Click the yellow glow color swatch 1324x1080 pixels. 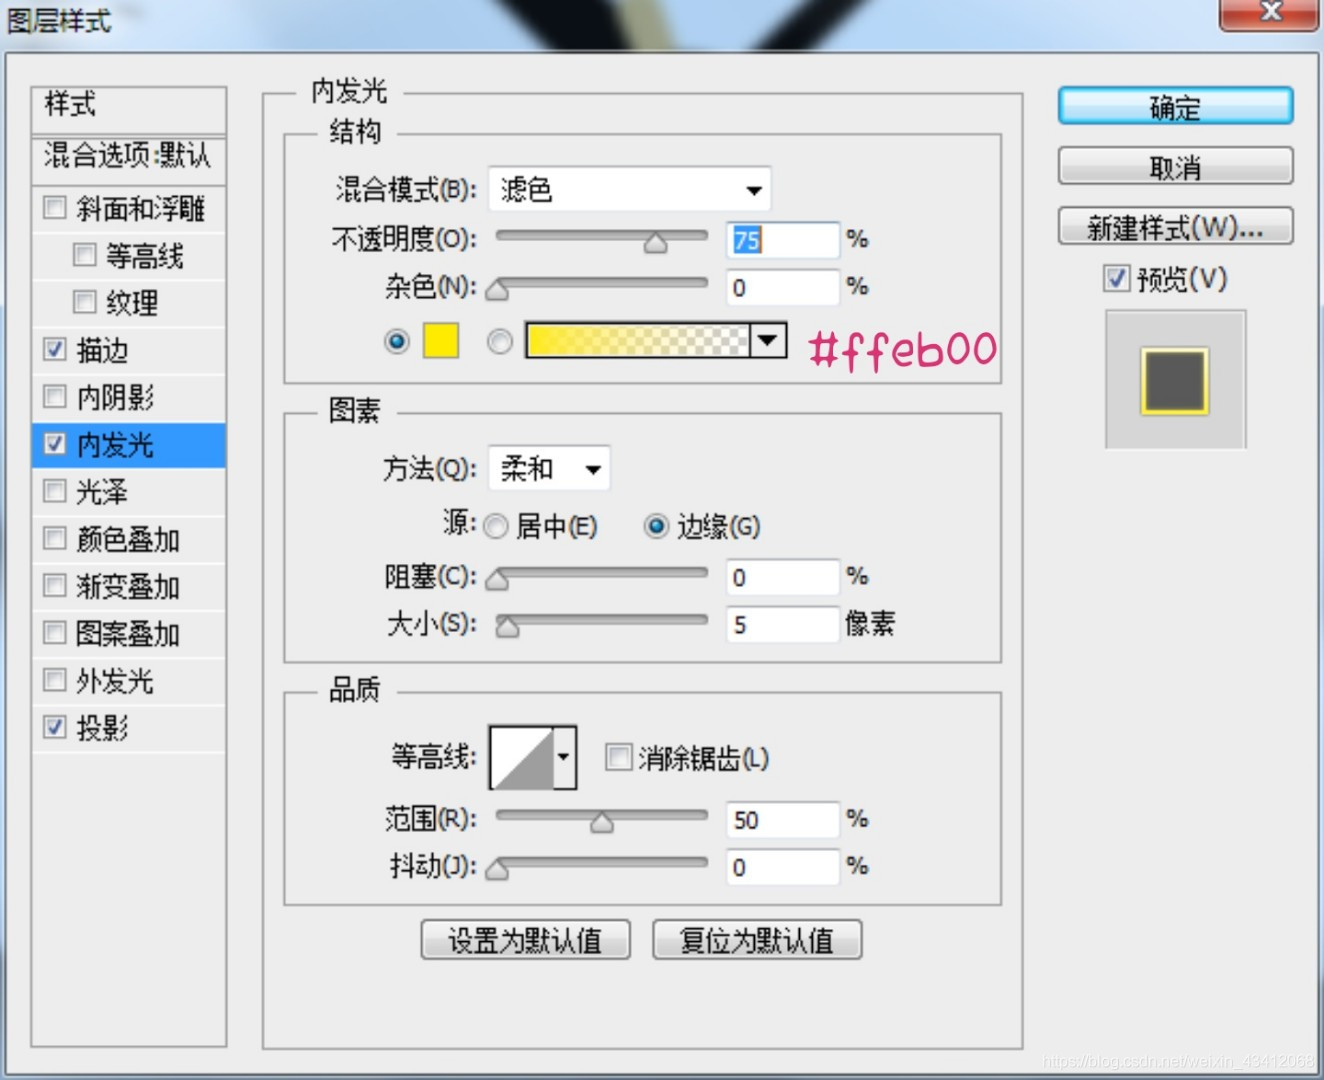pyautogui.click(x=440, y=341)
